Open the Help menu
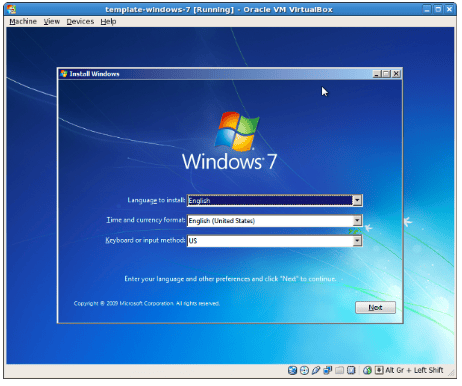462x386 pixels. coord(108,21)
